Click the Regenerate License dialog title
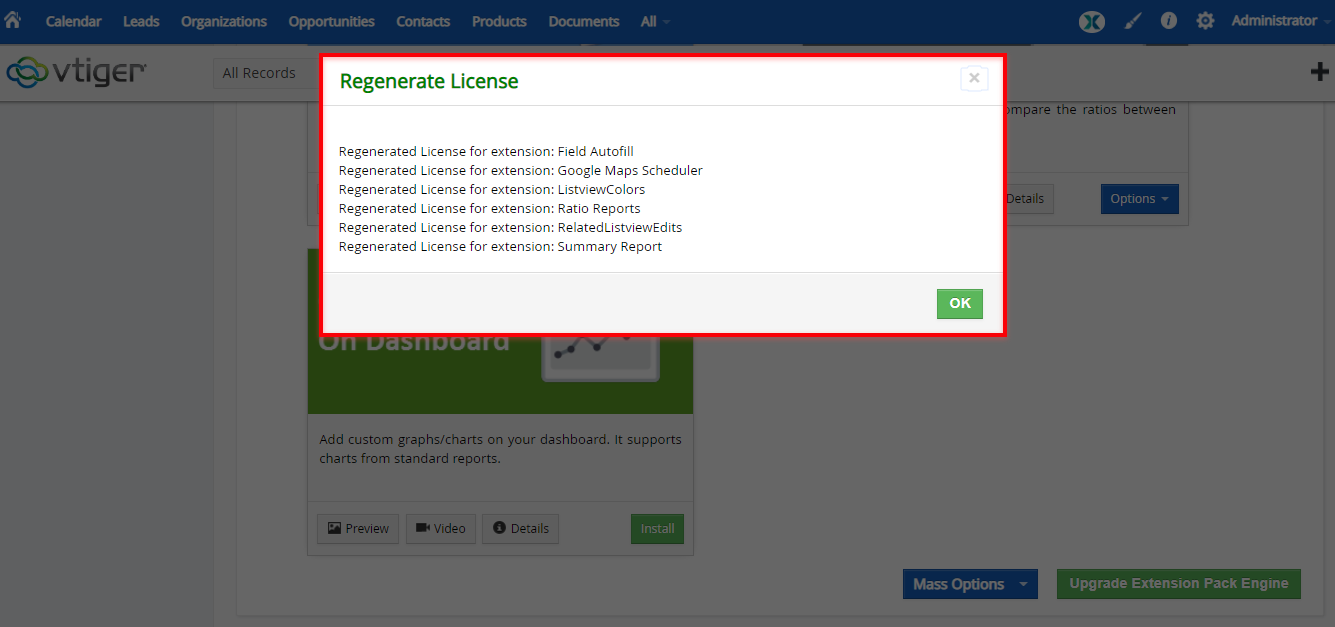The height and width of the screenshot is (627, 1335). 429,82
